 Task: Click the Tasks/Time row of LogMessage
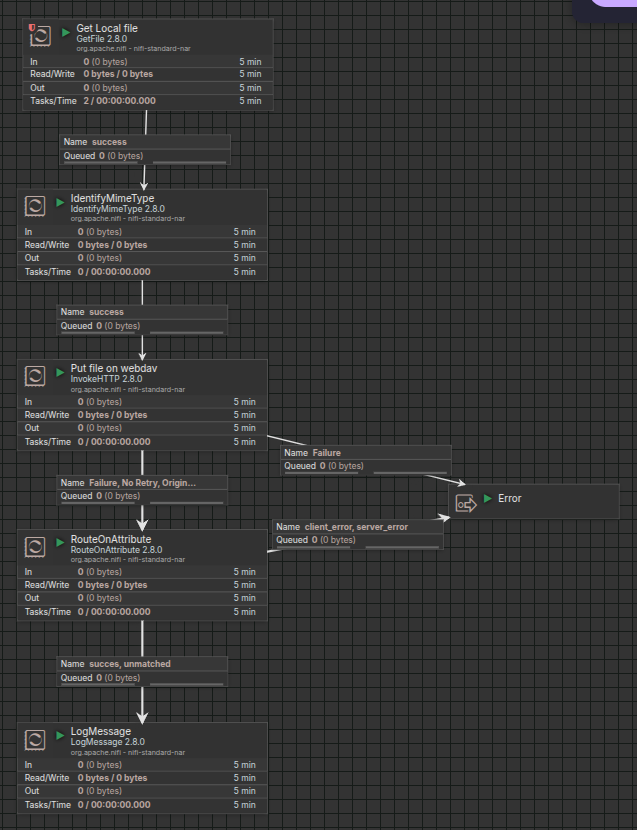click(x=142, y=805)
